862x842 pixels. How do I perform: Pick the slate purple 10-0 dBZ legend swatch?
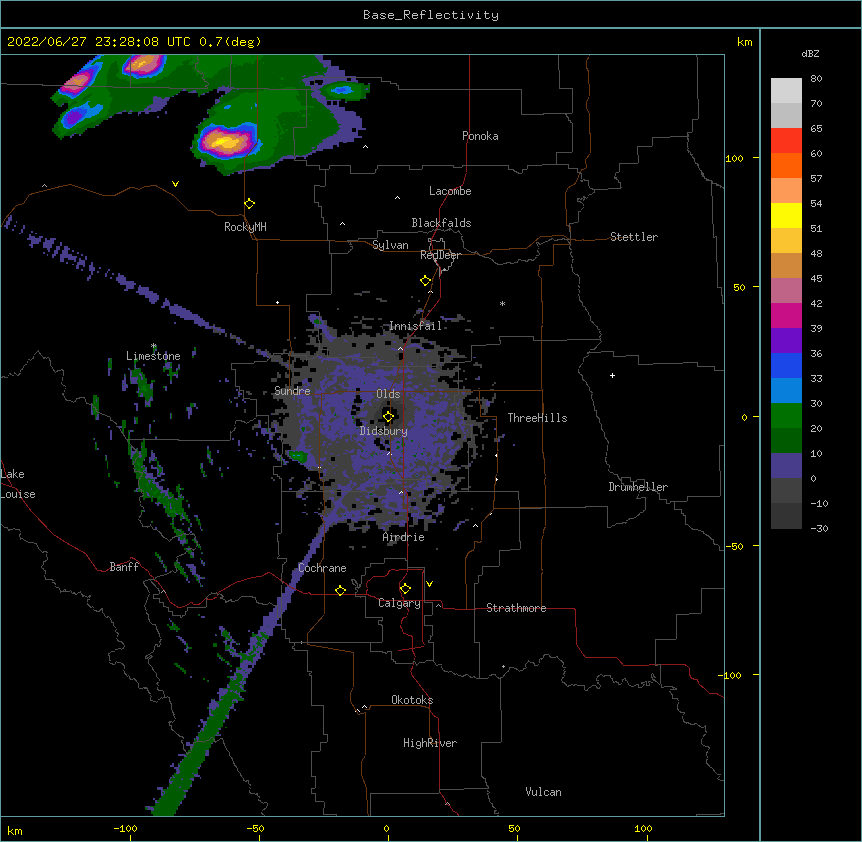coord(786,466)
